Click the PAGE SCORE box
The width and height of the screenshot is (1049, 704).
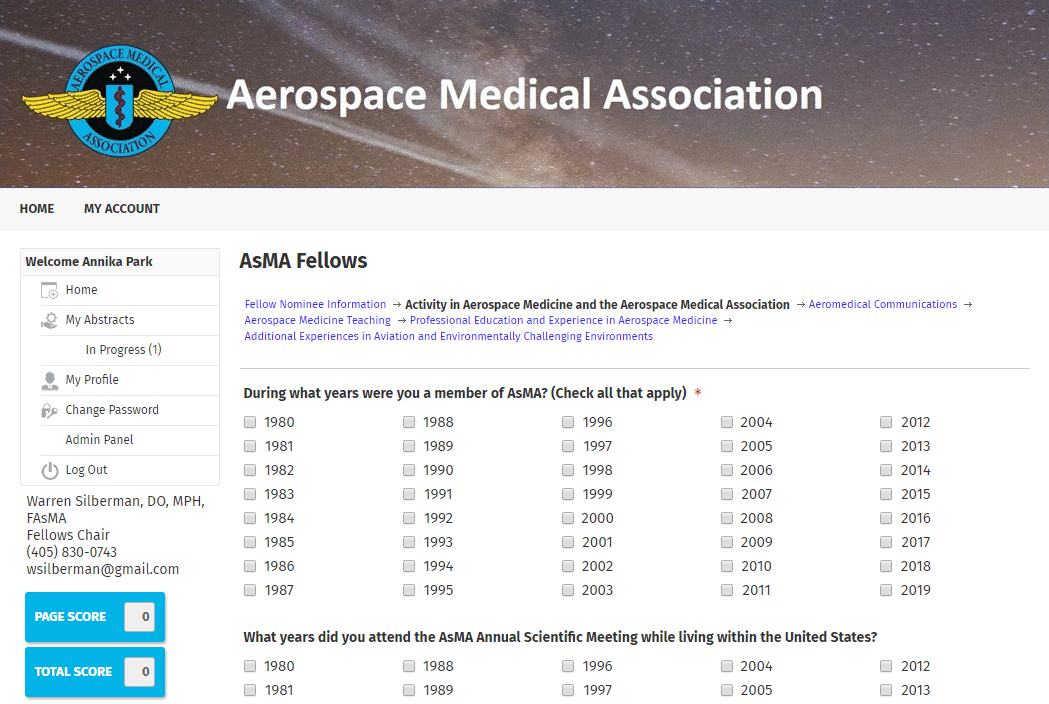pos(94,617)
